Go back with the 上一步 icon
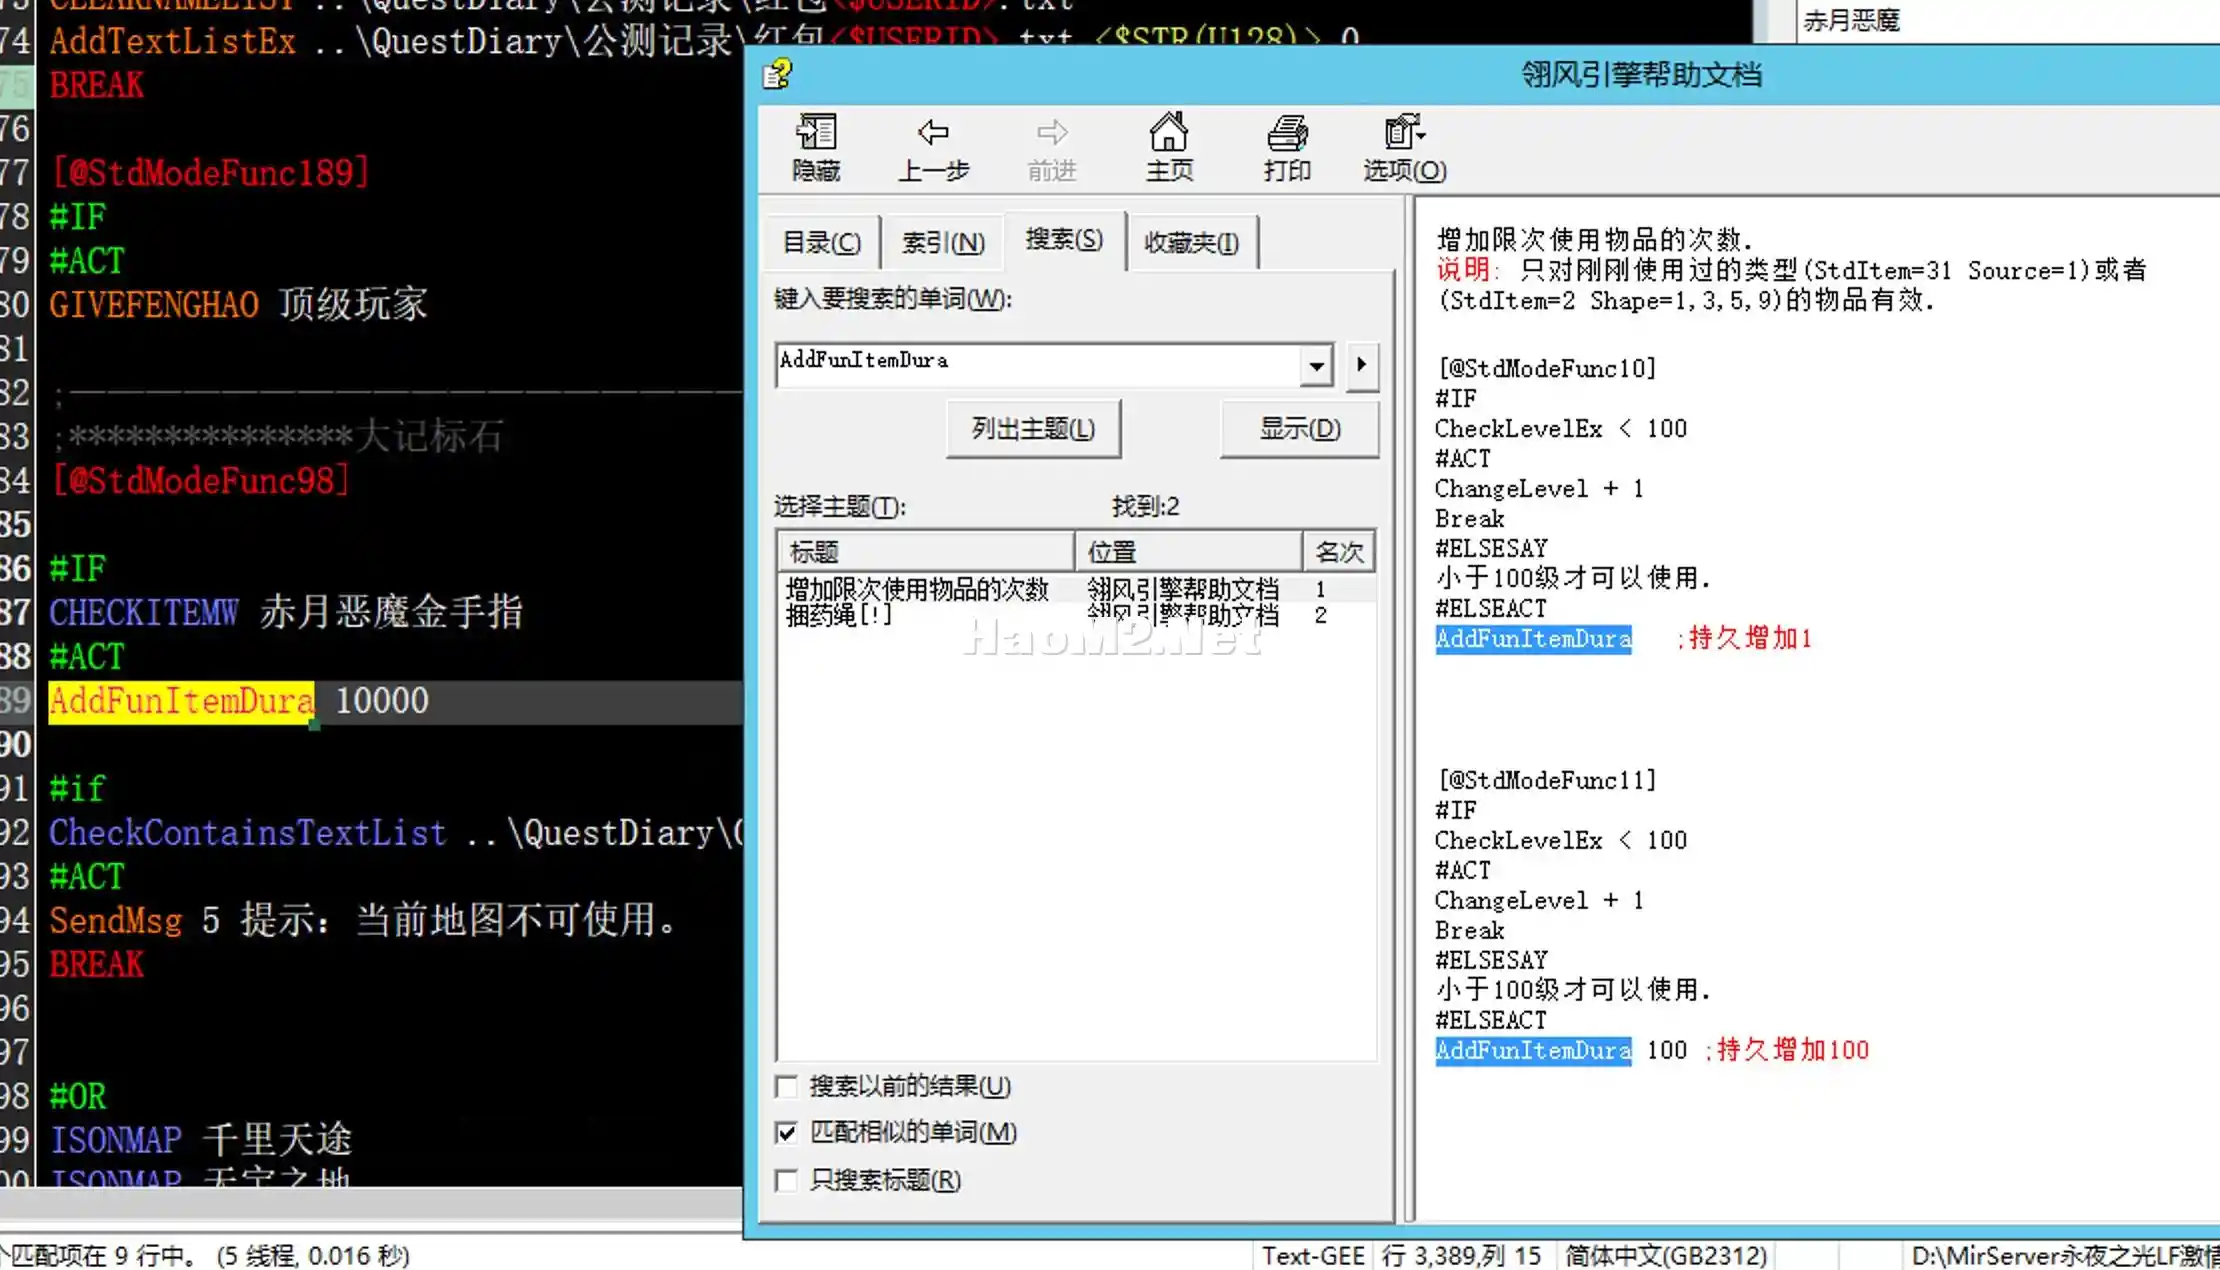This screenshot has height=1270, width=2220. pos(933,148)
